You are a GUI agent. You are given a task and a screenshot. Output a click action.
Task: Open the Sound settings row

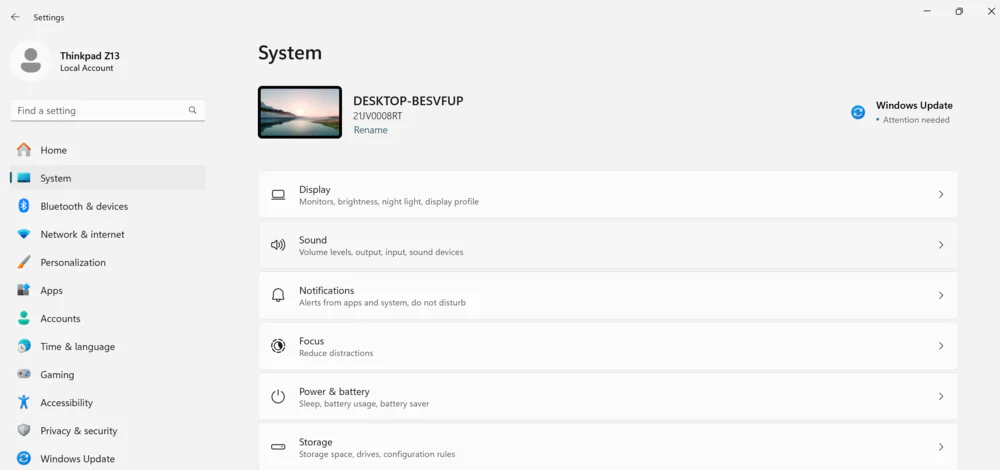(608, 245)
